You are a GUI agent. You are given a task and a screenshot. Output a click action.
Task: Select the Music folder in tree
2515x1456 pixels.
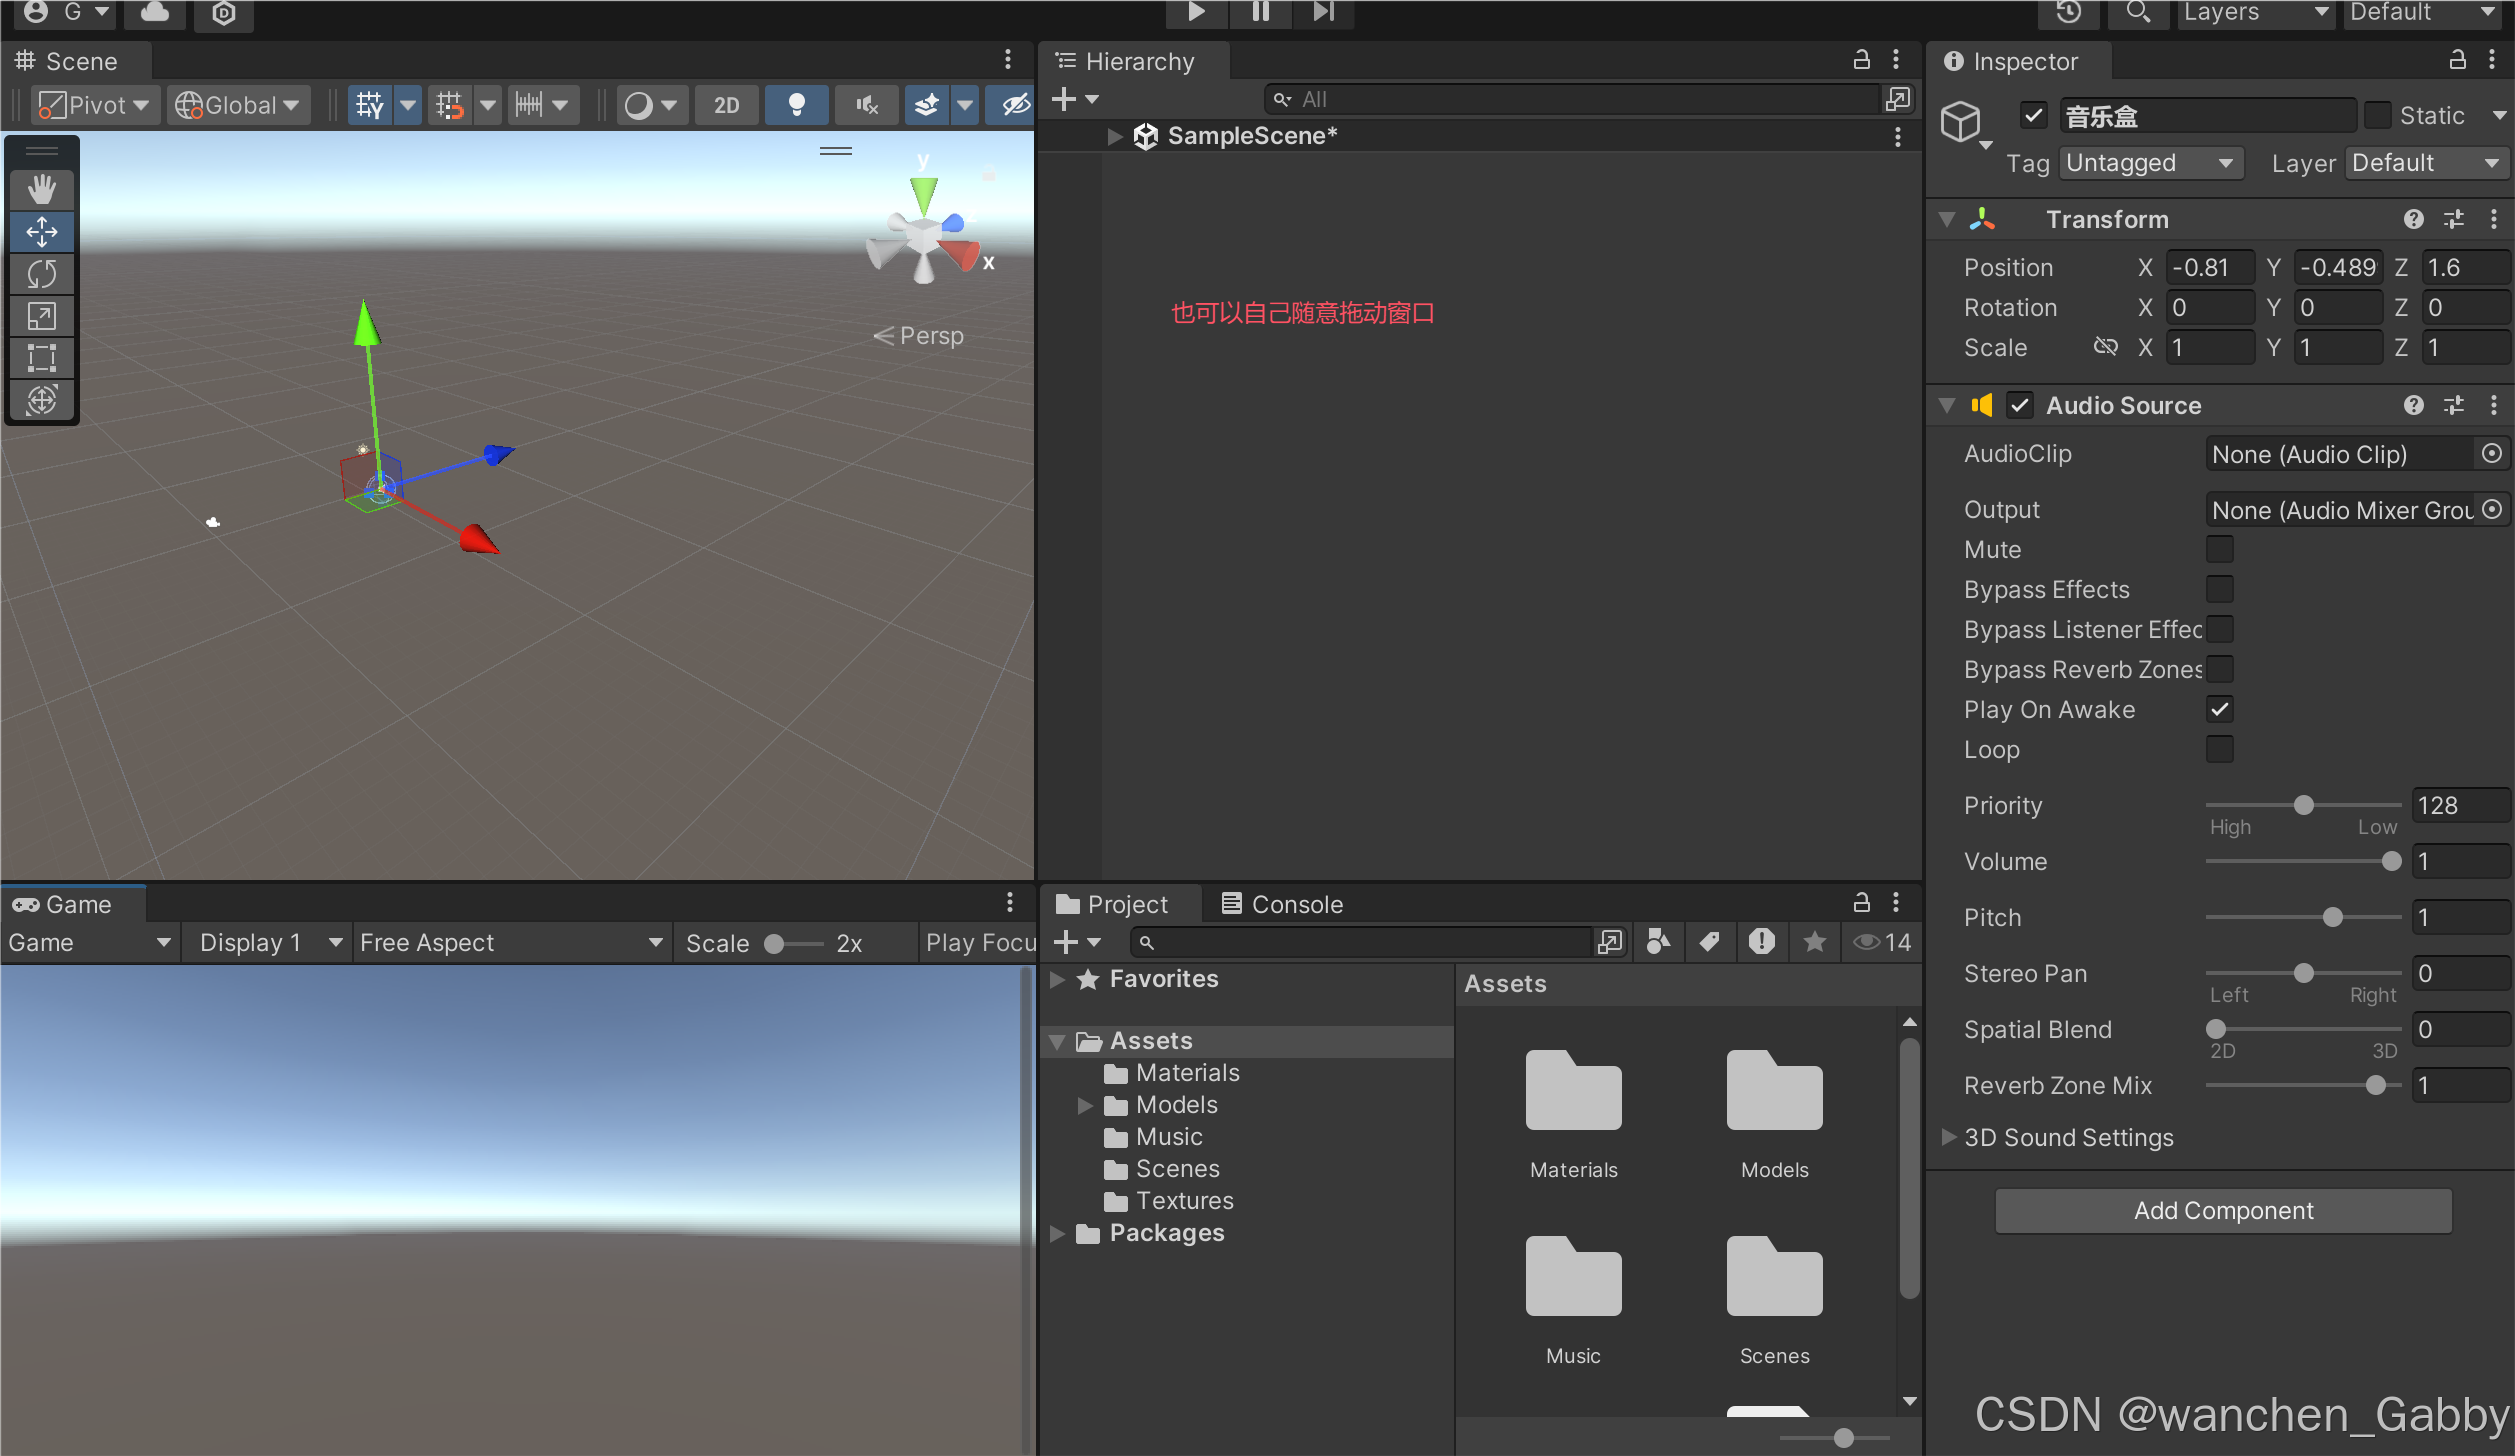(x=1168, y=1137)
